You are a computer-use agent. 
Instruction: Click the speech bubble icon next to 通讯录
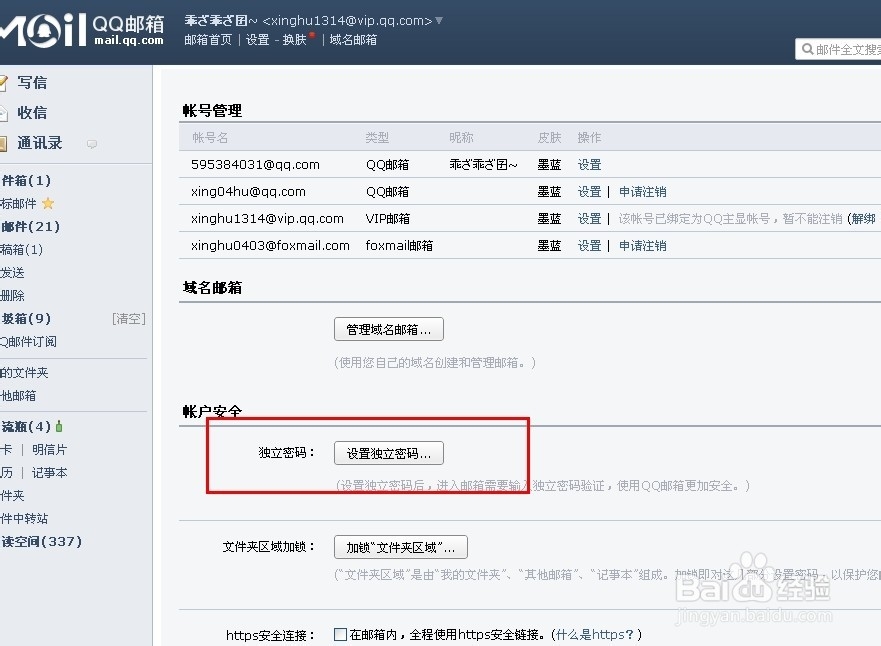(91, 146)
